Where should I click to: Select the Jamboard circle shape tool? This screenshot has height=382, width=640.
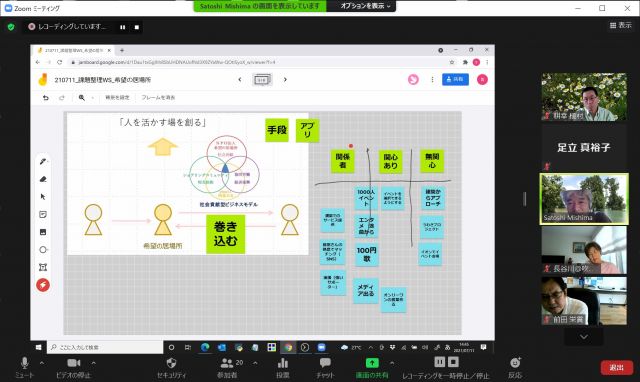coord(43,249)
